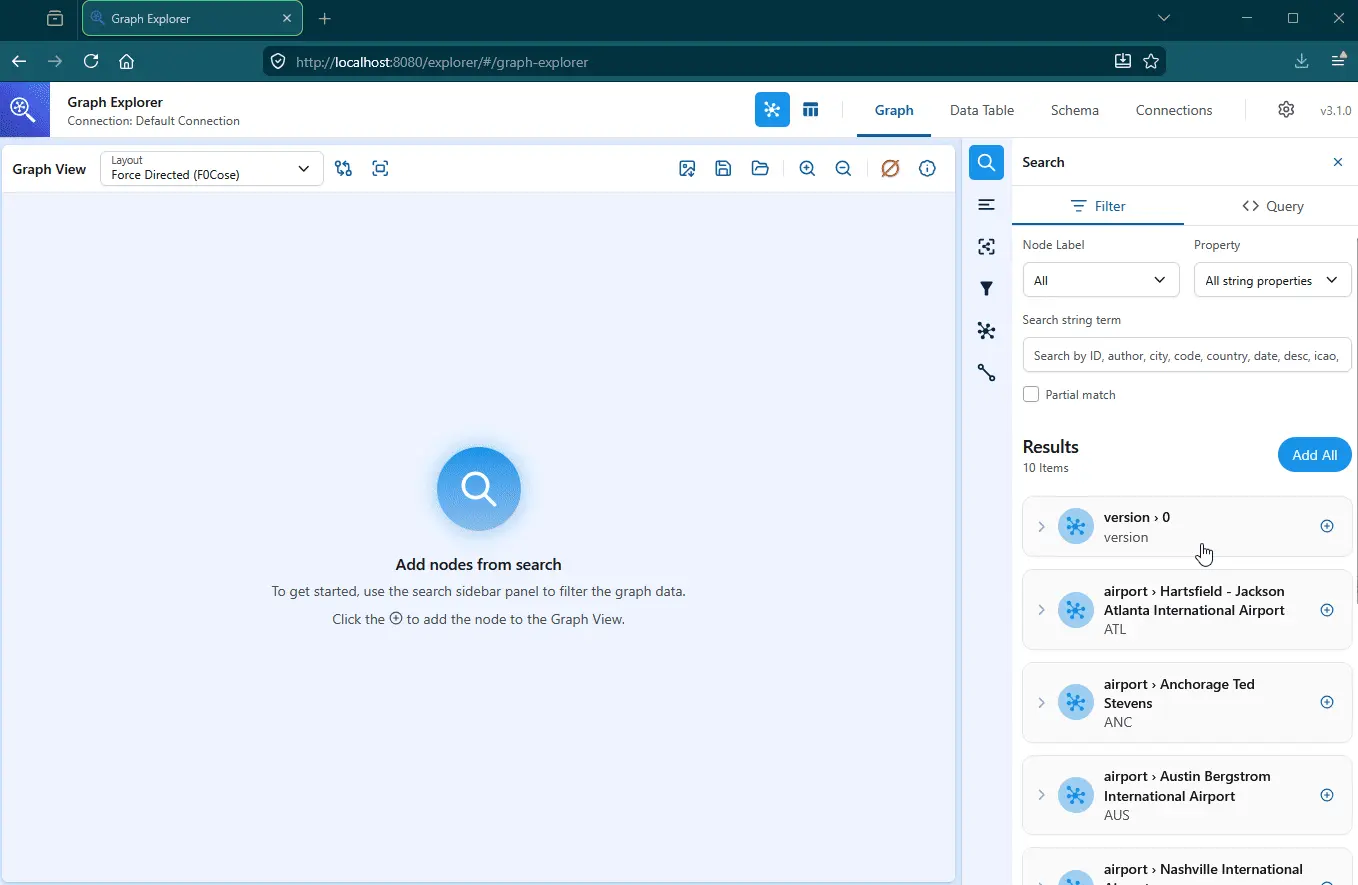Select the 'AUS' airport code text
1358x885 pixels.
tap(1117, 815)
